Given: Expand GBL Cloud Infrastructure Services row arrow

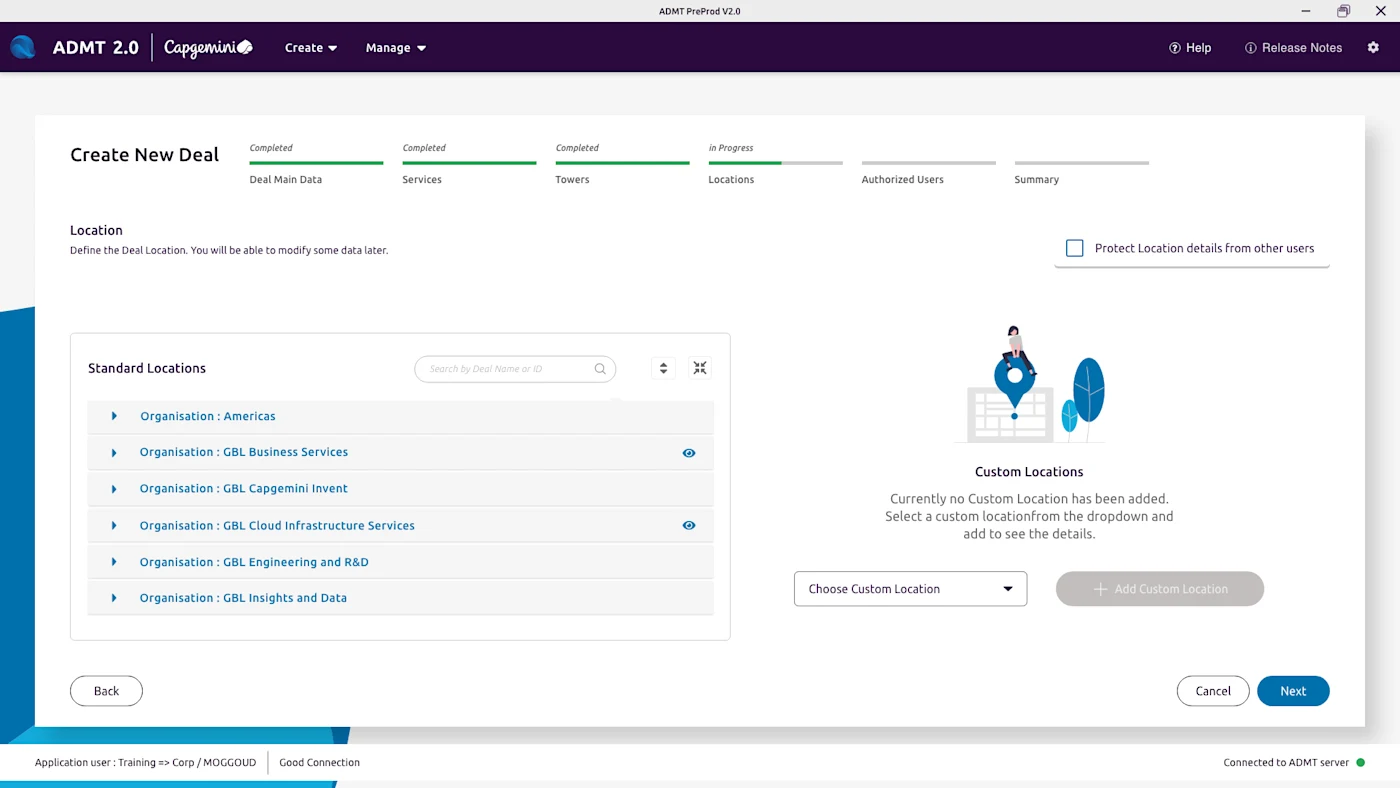Looking at the screenshot, I should (114, 525).
